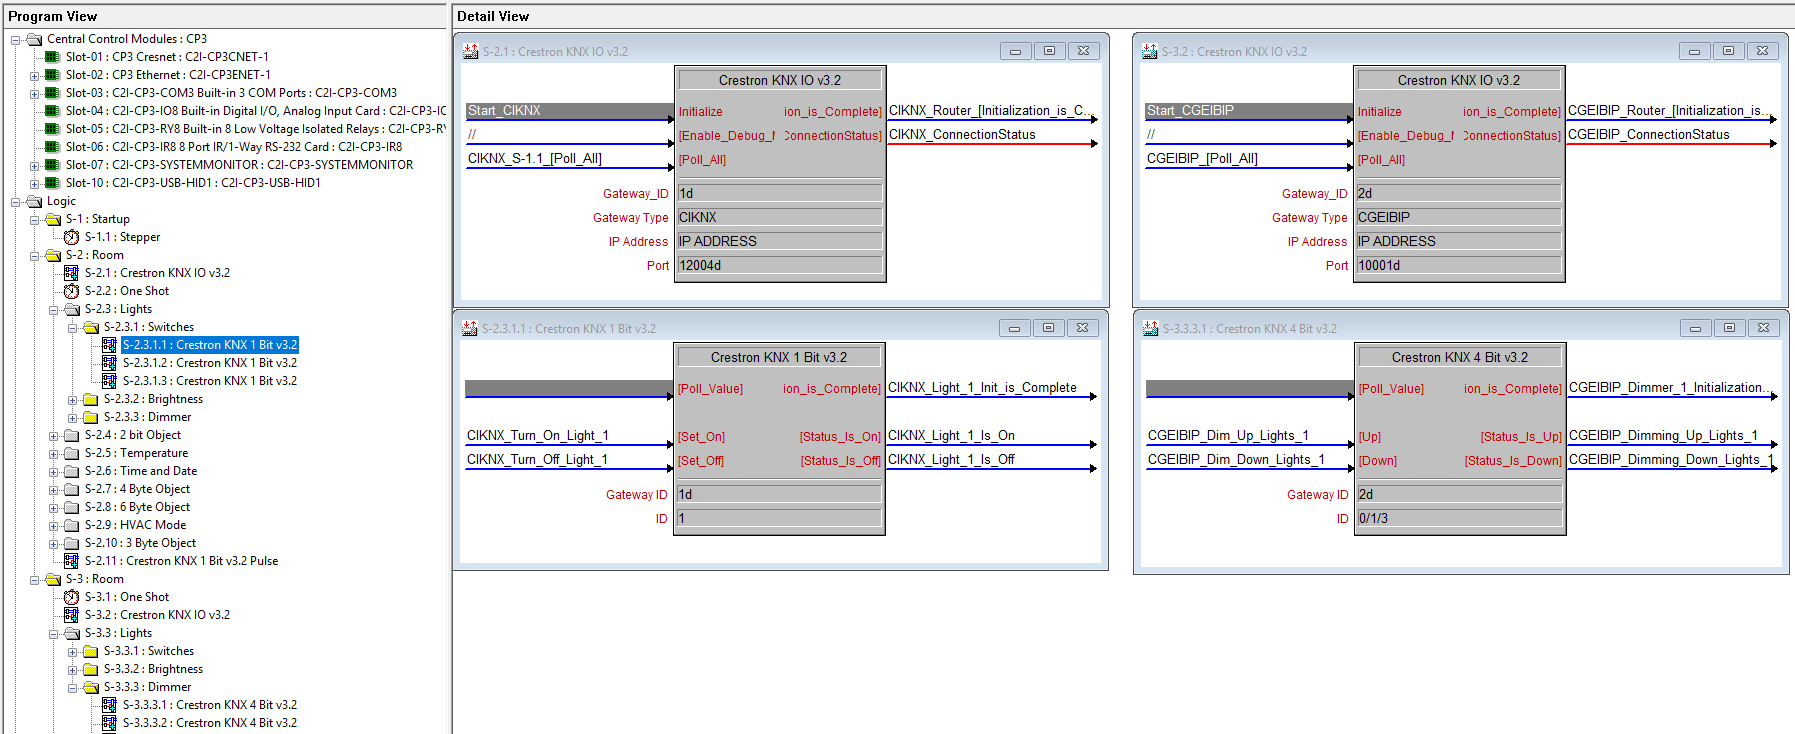Click the Slot-01 CP3 Cresnet device icon

pyautogui.click(x=52, y=57)
